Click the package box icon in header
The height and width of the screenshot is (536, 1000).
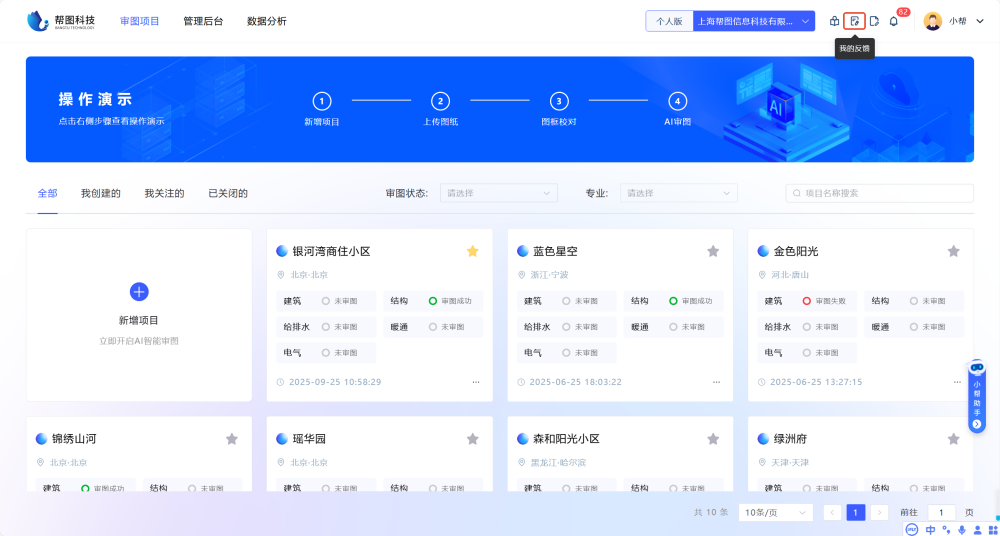(835, 21)
